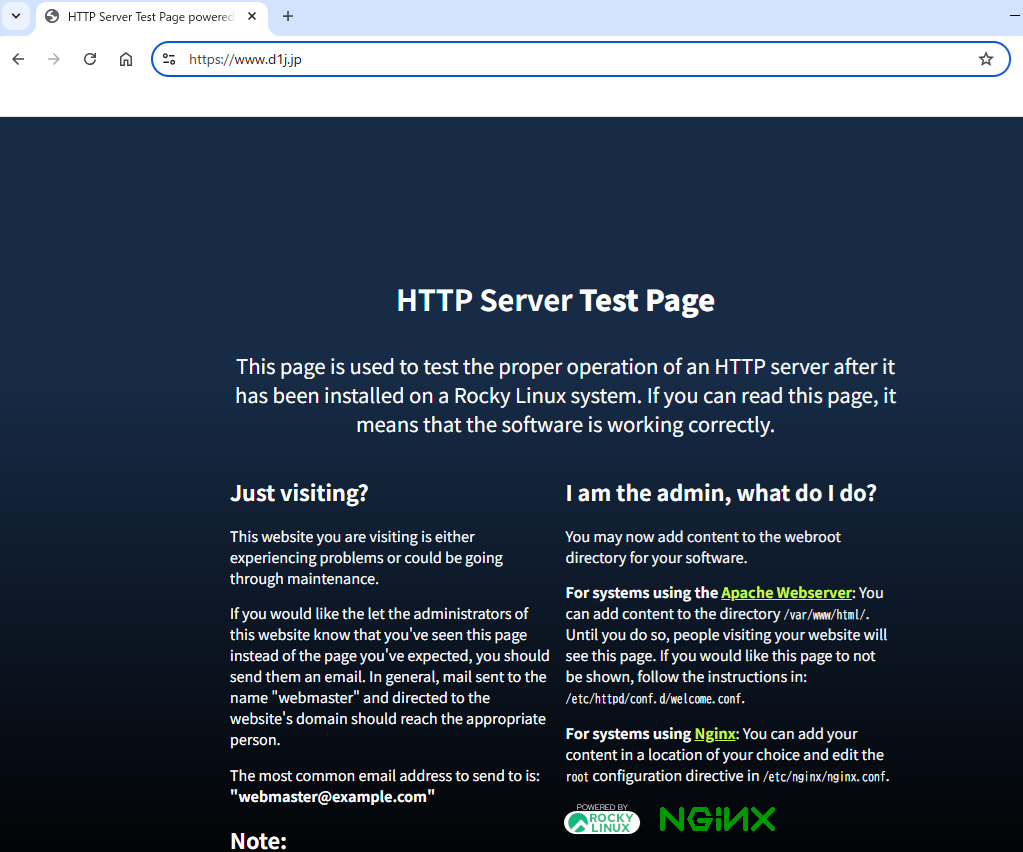Click the Powered by Rocky Linux logo
1023x852 pixels.
point(602,819)
